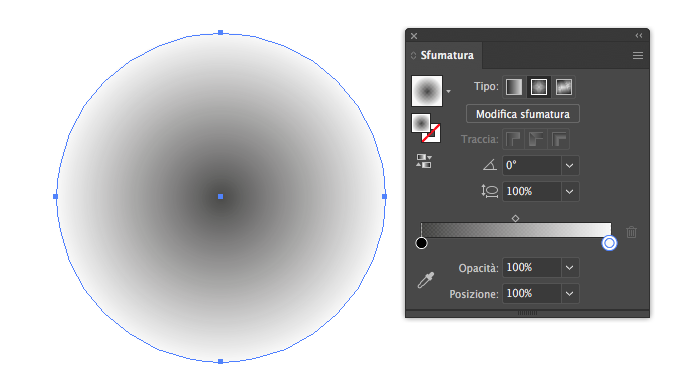Image resolution: width=675 pixels, height=385 pixels.
Task: Open the gradient preset dropdown arrow
Action: pos(449,91)
